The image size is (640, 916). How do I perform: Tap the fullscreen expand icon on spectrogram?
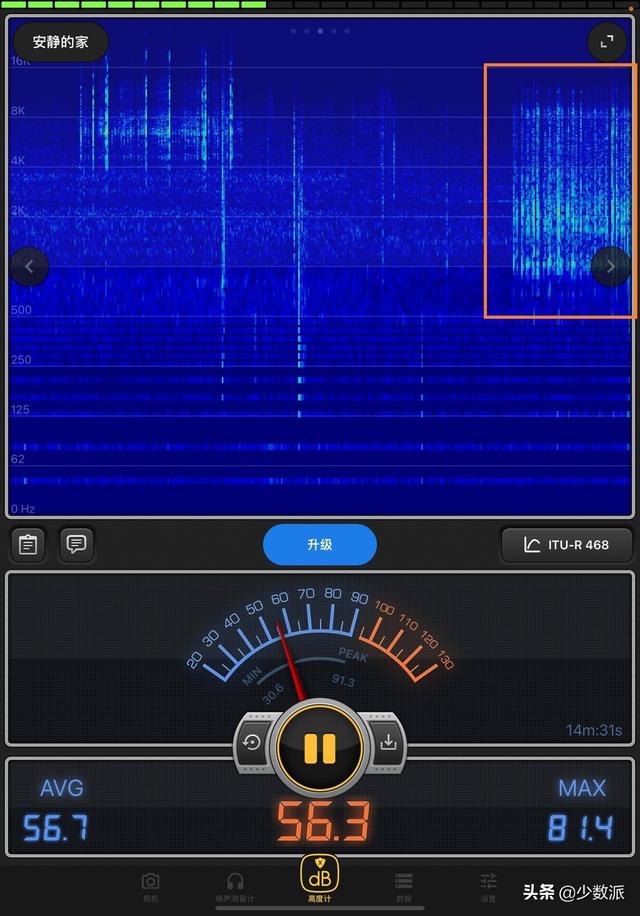[607, 41]
